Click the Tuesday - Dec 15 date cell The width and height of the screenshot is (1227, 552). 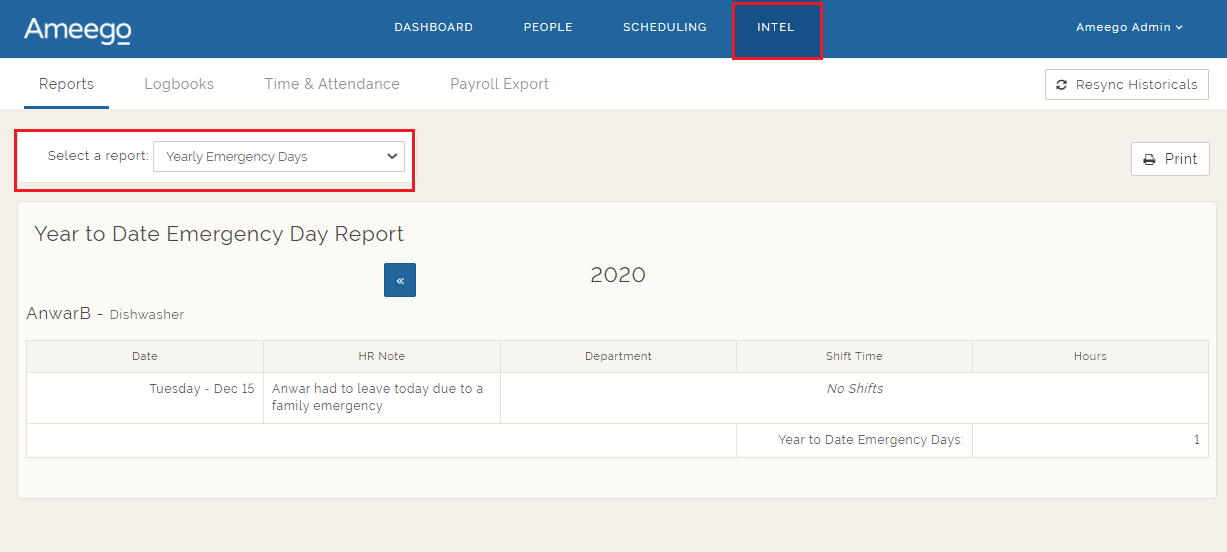tap(201, 389)
